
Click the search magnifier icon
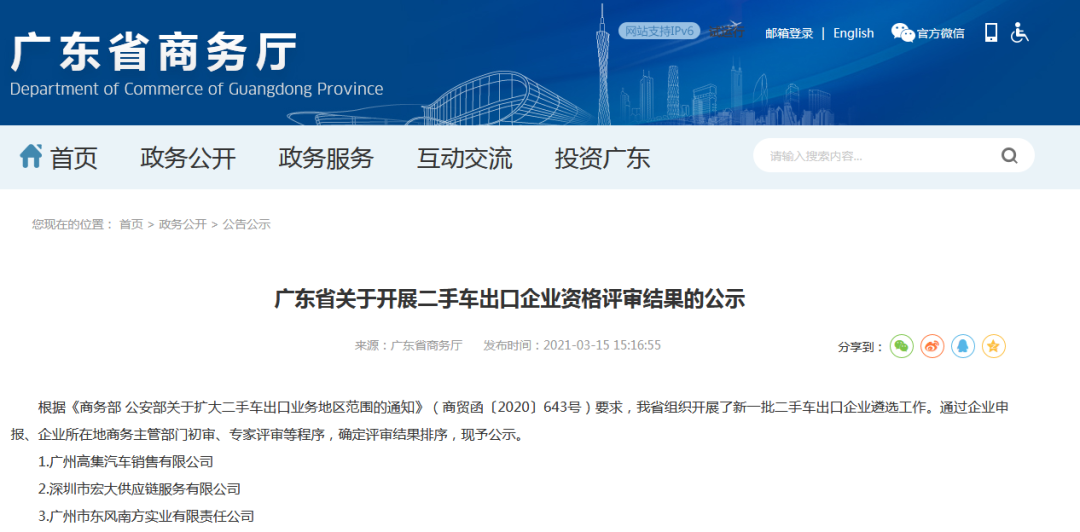pos(1009,156)
